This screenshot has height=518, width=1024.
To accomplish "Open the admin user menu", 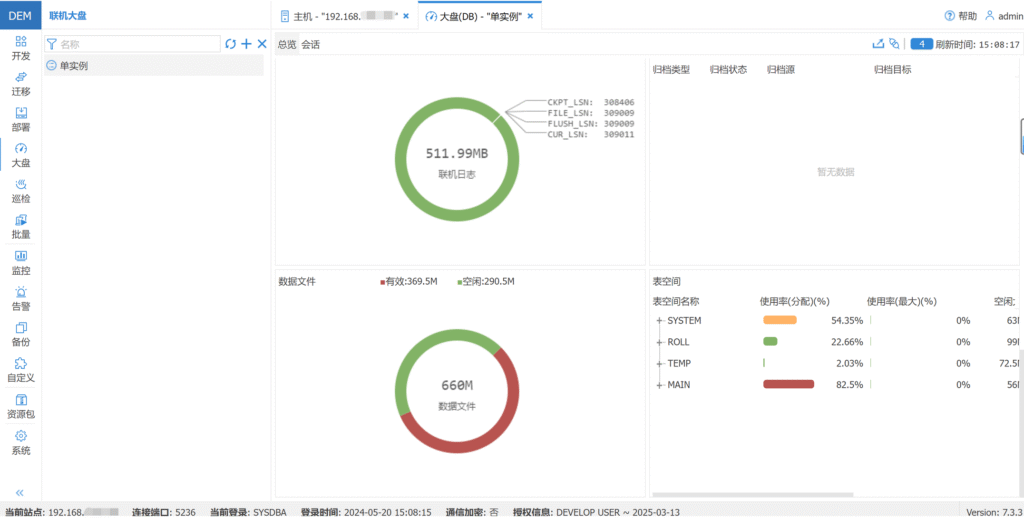I will 1004,16.
